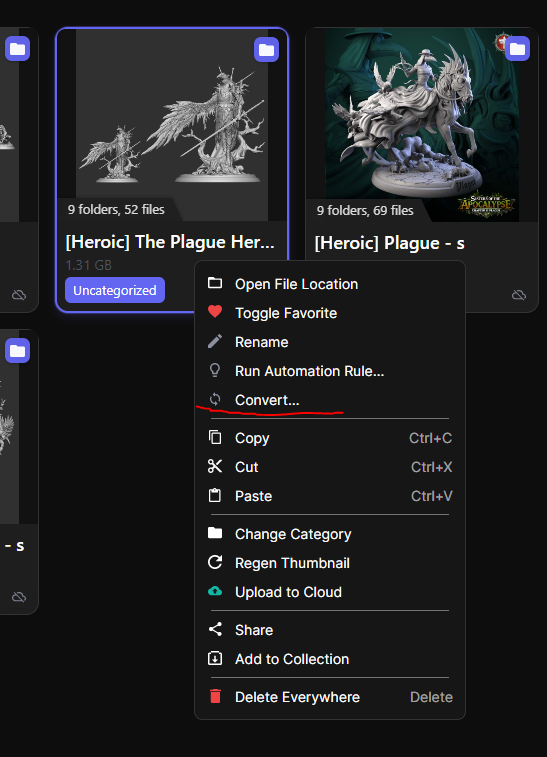
Task: Choose Copy from the context menu
Action: pos(330,438)
